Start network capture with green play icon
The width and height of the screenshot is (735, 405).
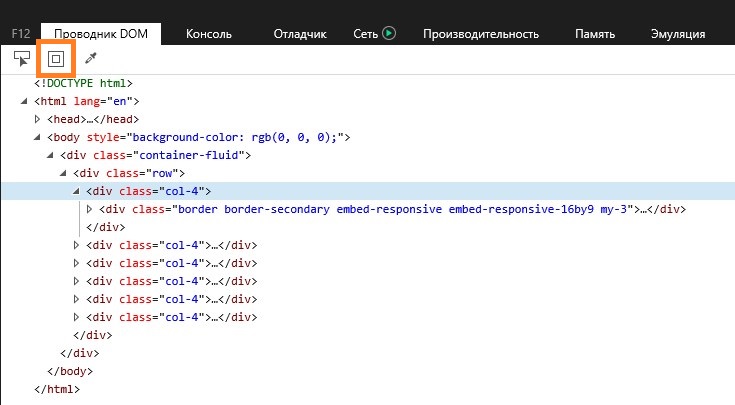coord(389,33)
